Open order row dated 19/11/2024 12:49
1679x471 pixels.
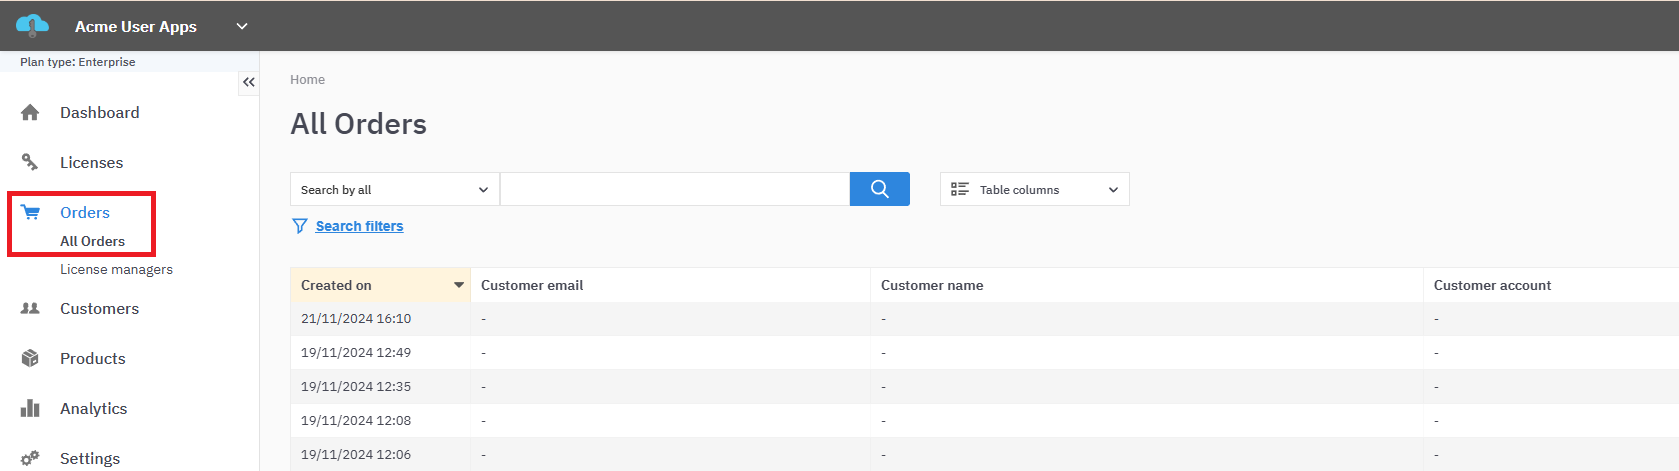(356, 352)
